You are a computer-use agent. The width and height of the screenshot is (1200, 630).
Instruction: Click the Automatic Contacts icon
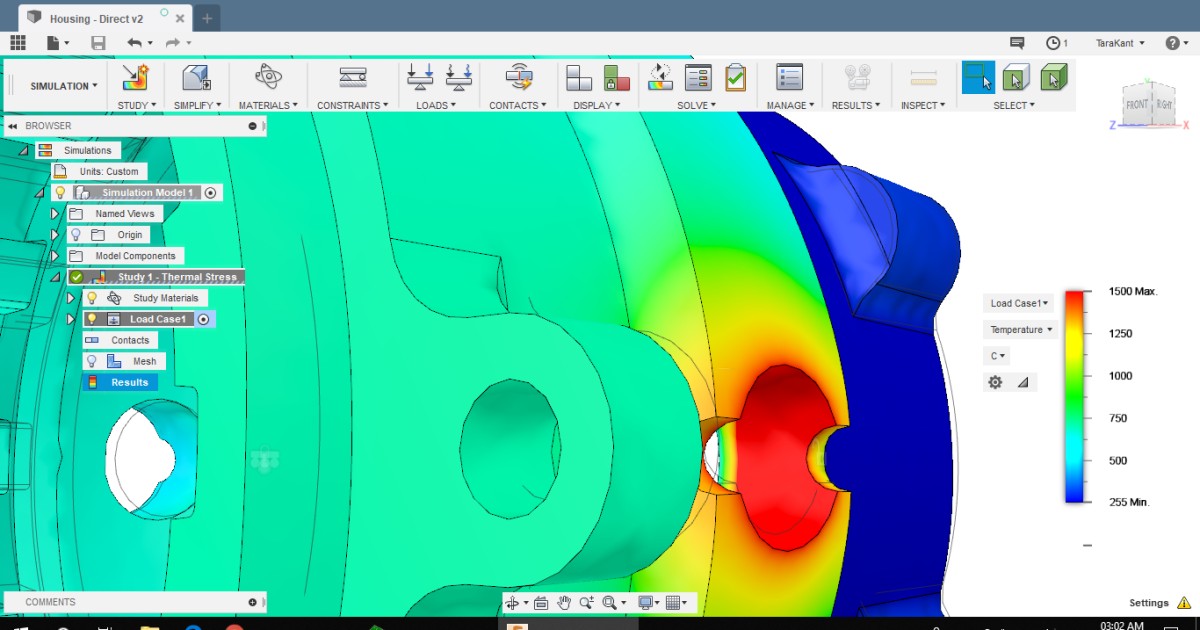(518, 78)
